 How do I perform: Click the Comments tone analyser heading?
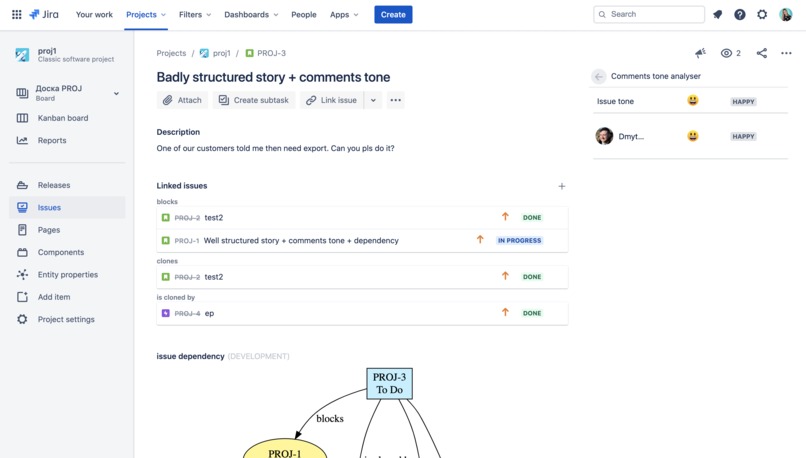(655, 76)
